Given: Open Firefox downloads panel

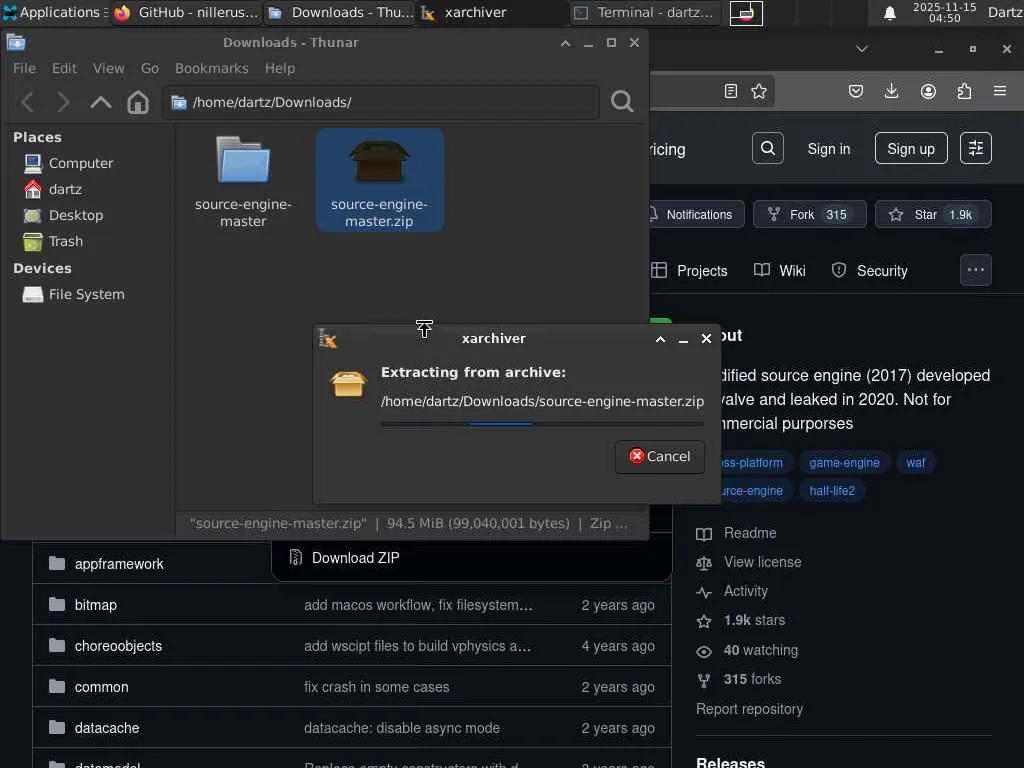Looking at the screenshot, I should coord(891,91).
